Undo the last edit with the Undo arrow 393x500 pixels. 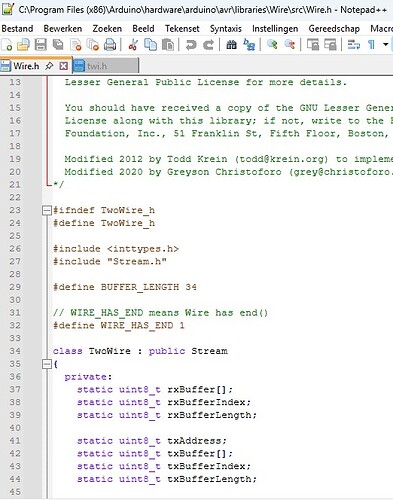coord(191,44)
